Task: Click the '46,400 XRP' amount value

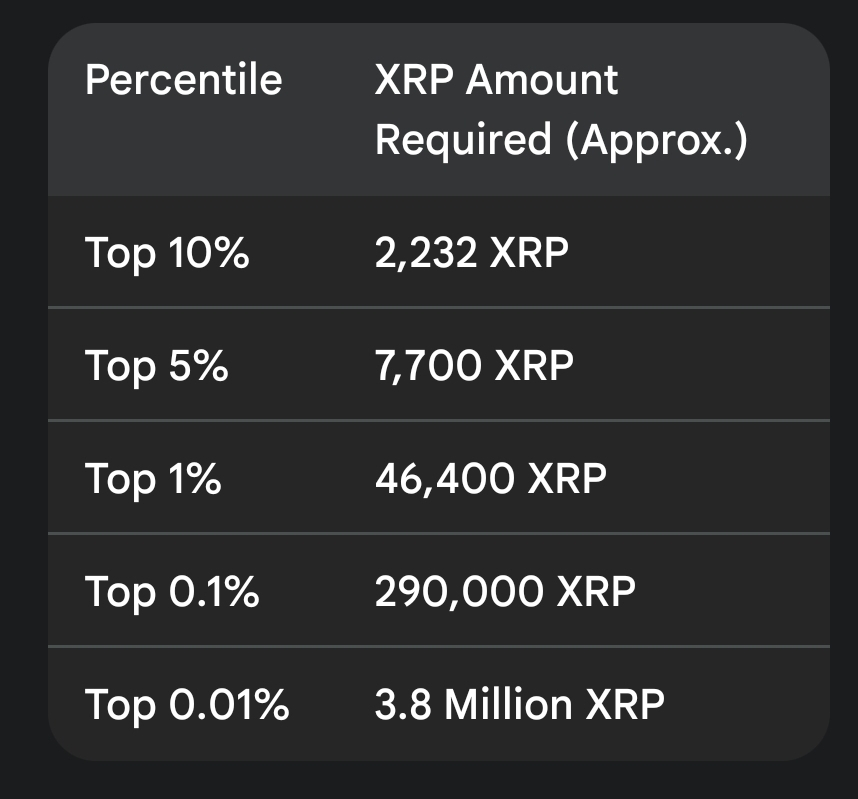Action: [490, 479]
